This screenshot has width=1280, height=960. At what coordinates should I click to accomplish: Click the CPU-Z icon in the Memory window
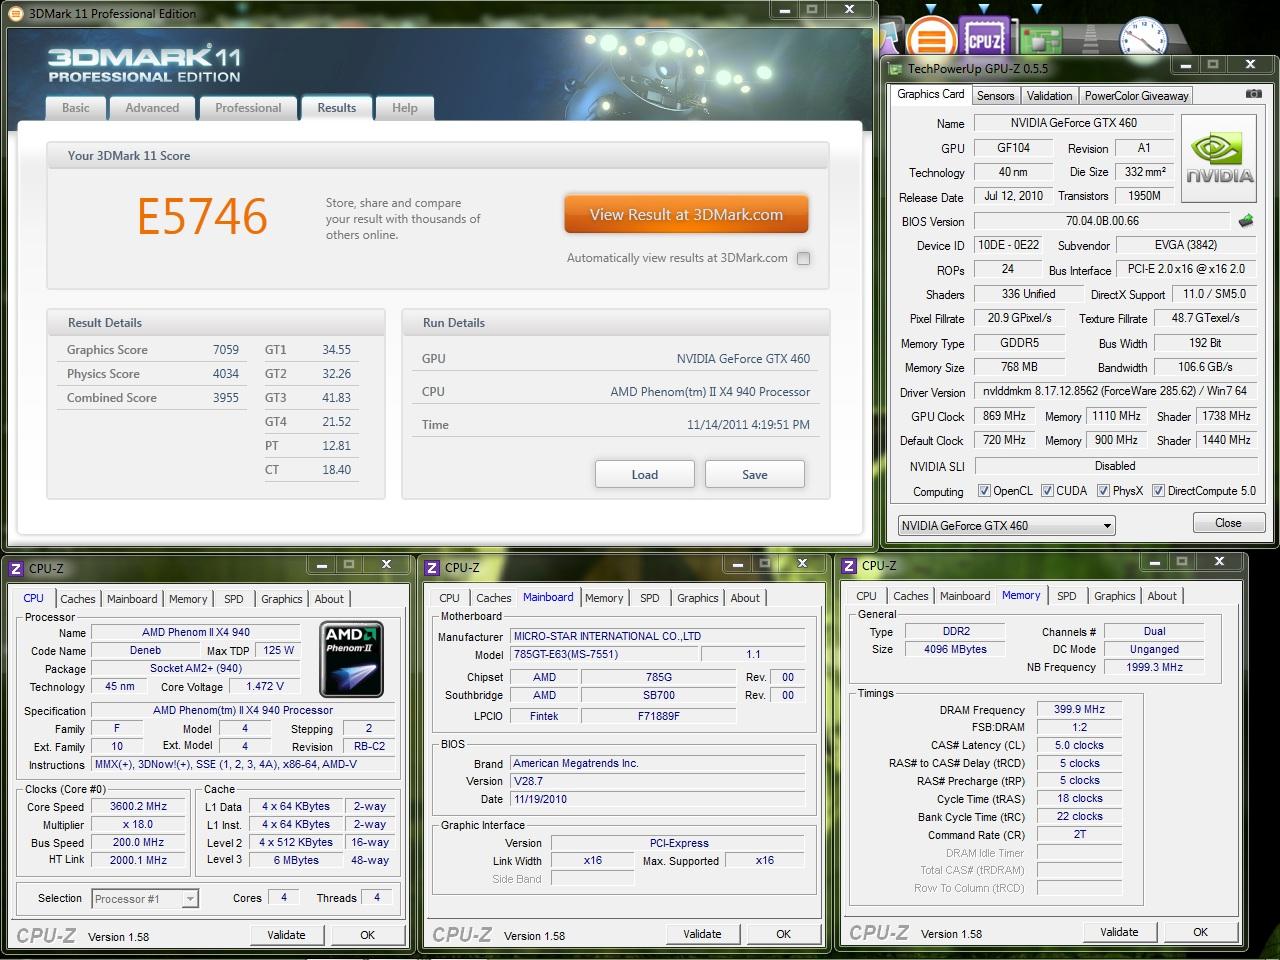[849, 565]
